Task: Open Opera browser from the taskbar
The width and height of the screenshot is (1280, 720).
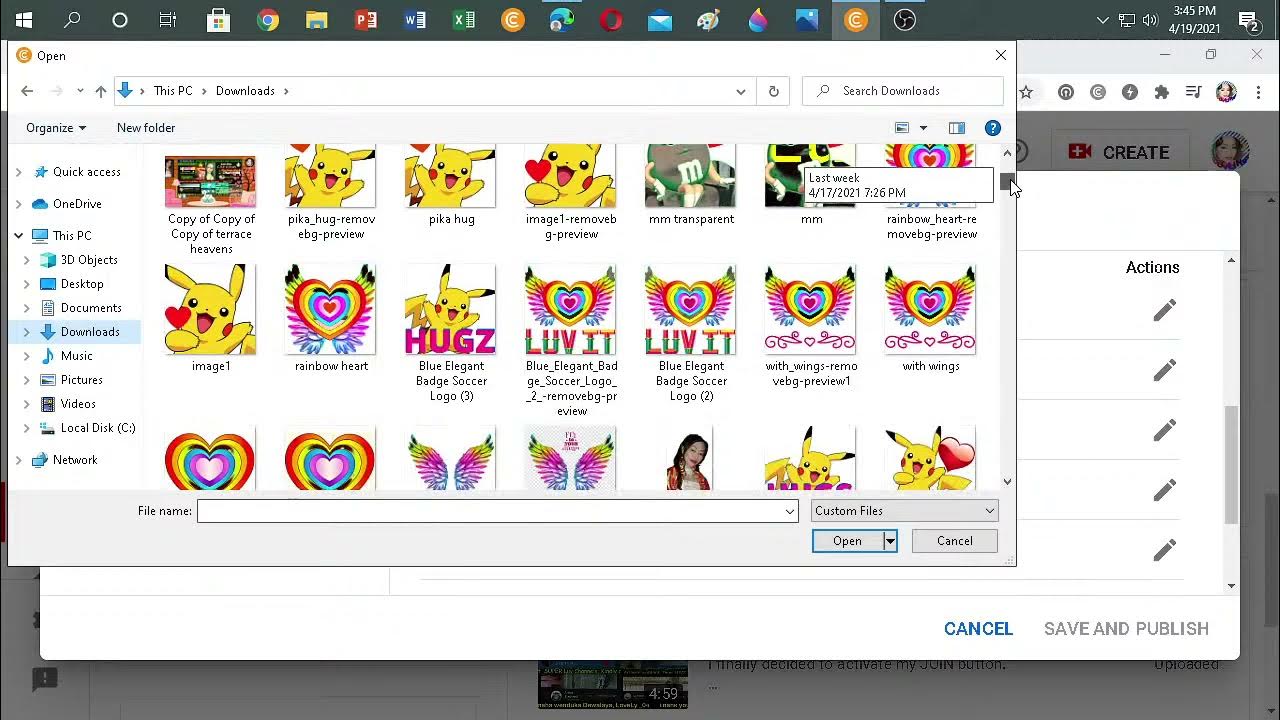Action: pos(611,20)
